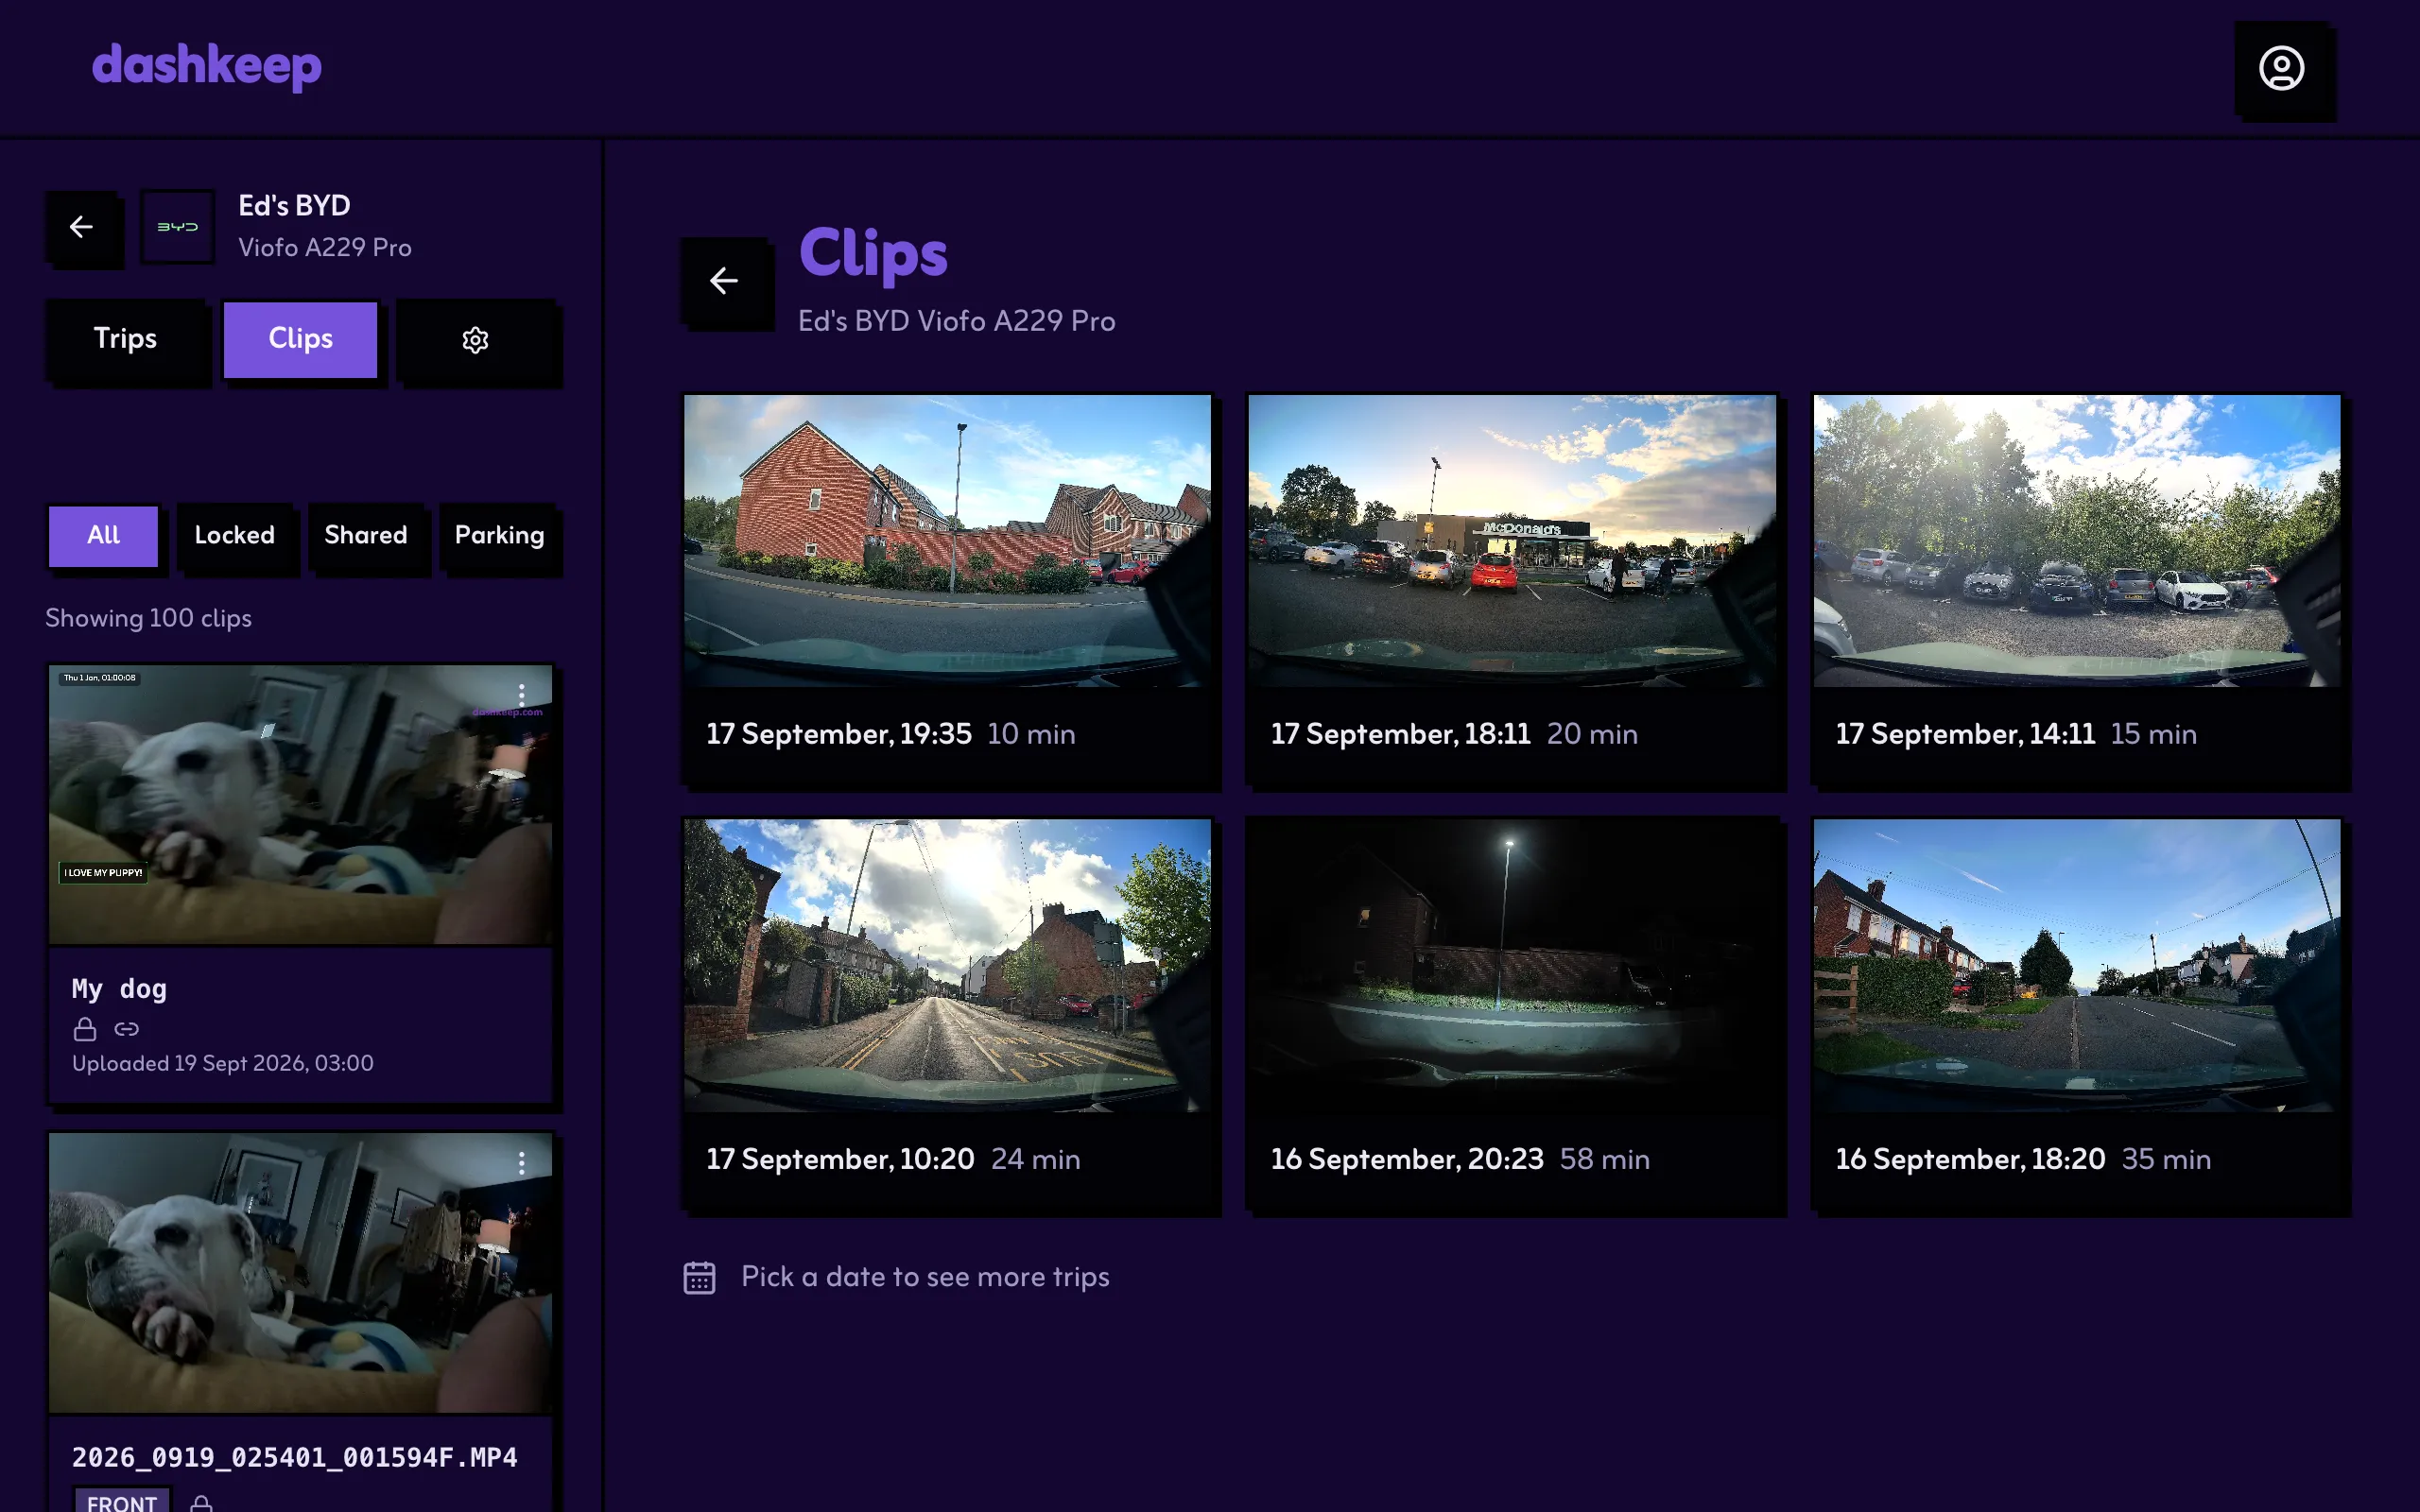2420x1512 pixels.
Task: Go back using sidebar arrow beside Ed's BYD
Action: coord(82,227)
